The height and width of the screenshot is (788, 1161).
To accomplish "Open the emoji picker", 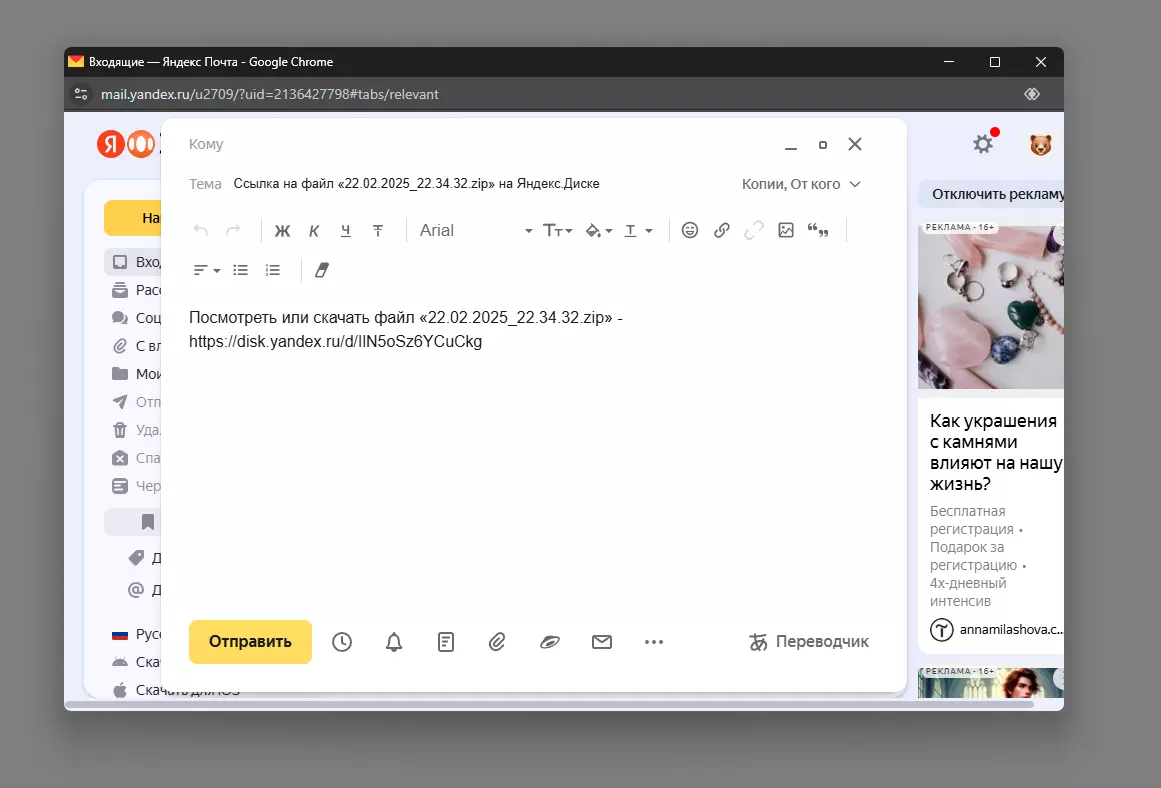I will 689,230.
